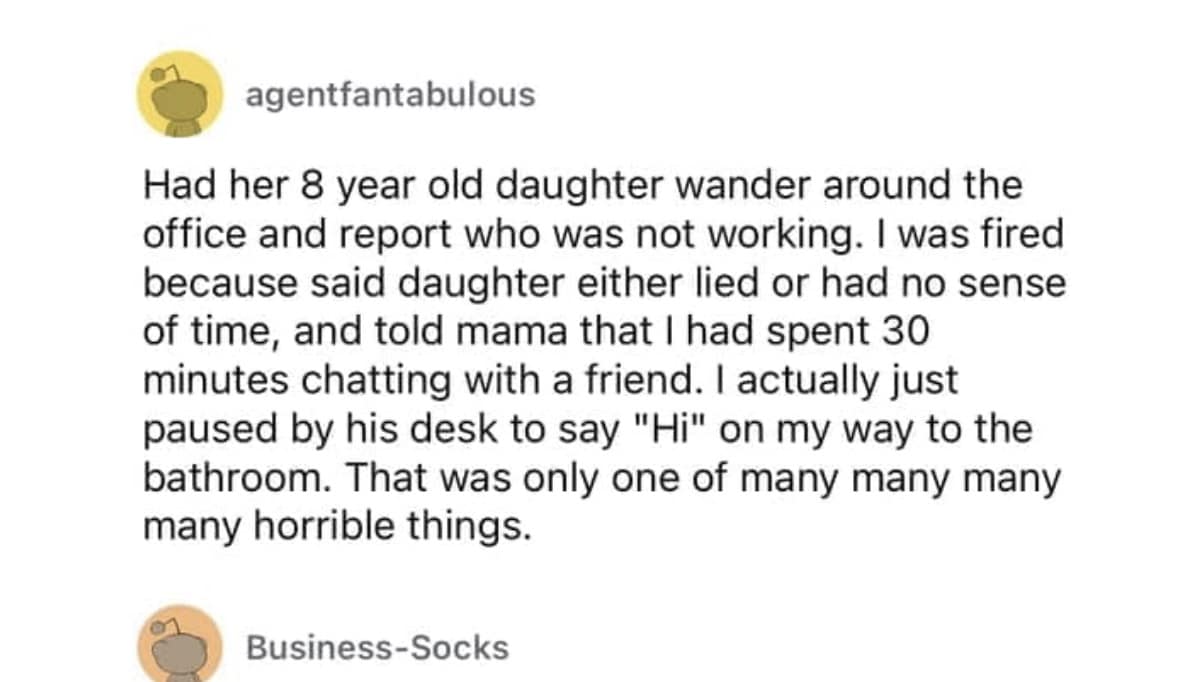Click Business-Socks's orange Reddit avatar
Screen dimensions: 1200x682
point(178,643)
